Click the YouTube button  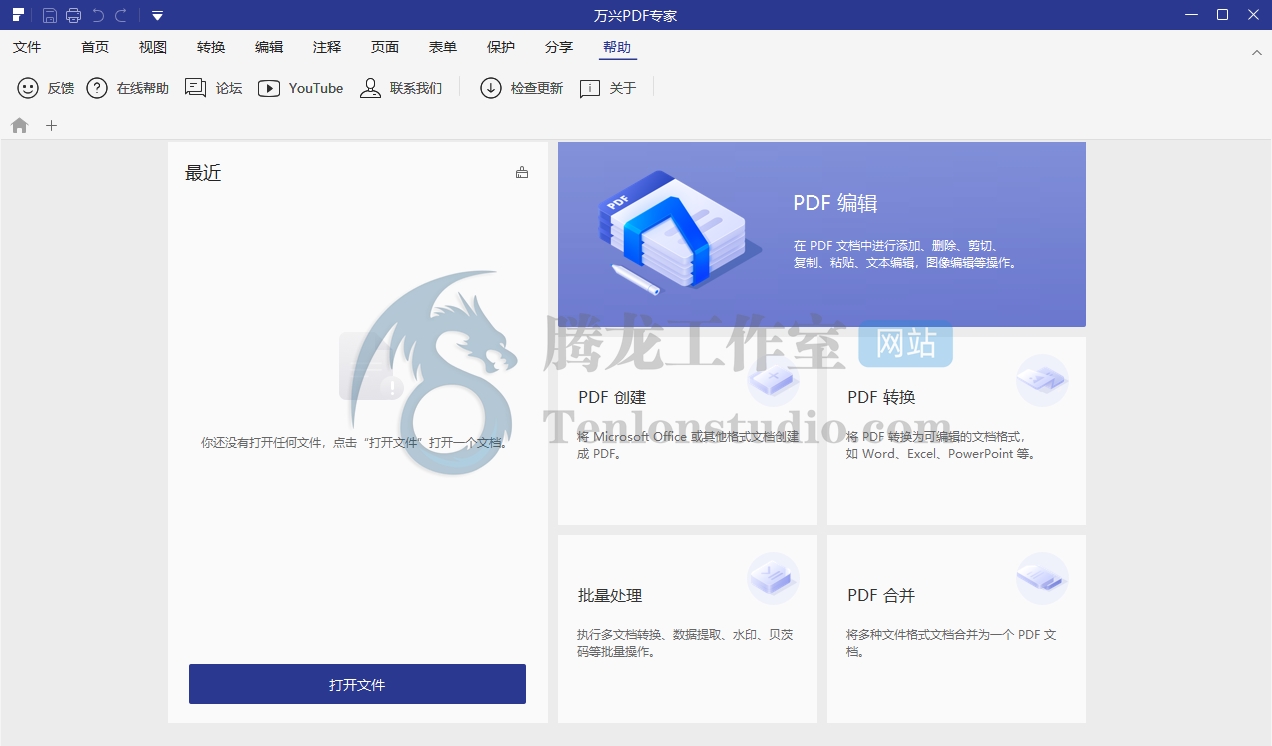pos(300,88)
